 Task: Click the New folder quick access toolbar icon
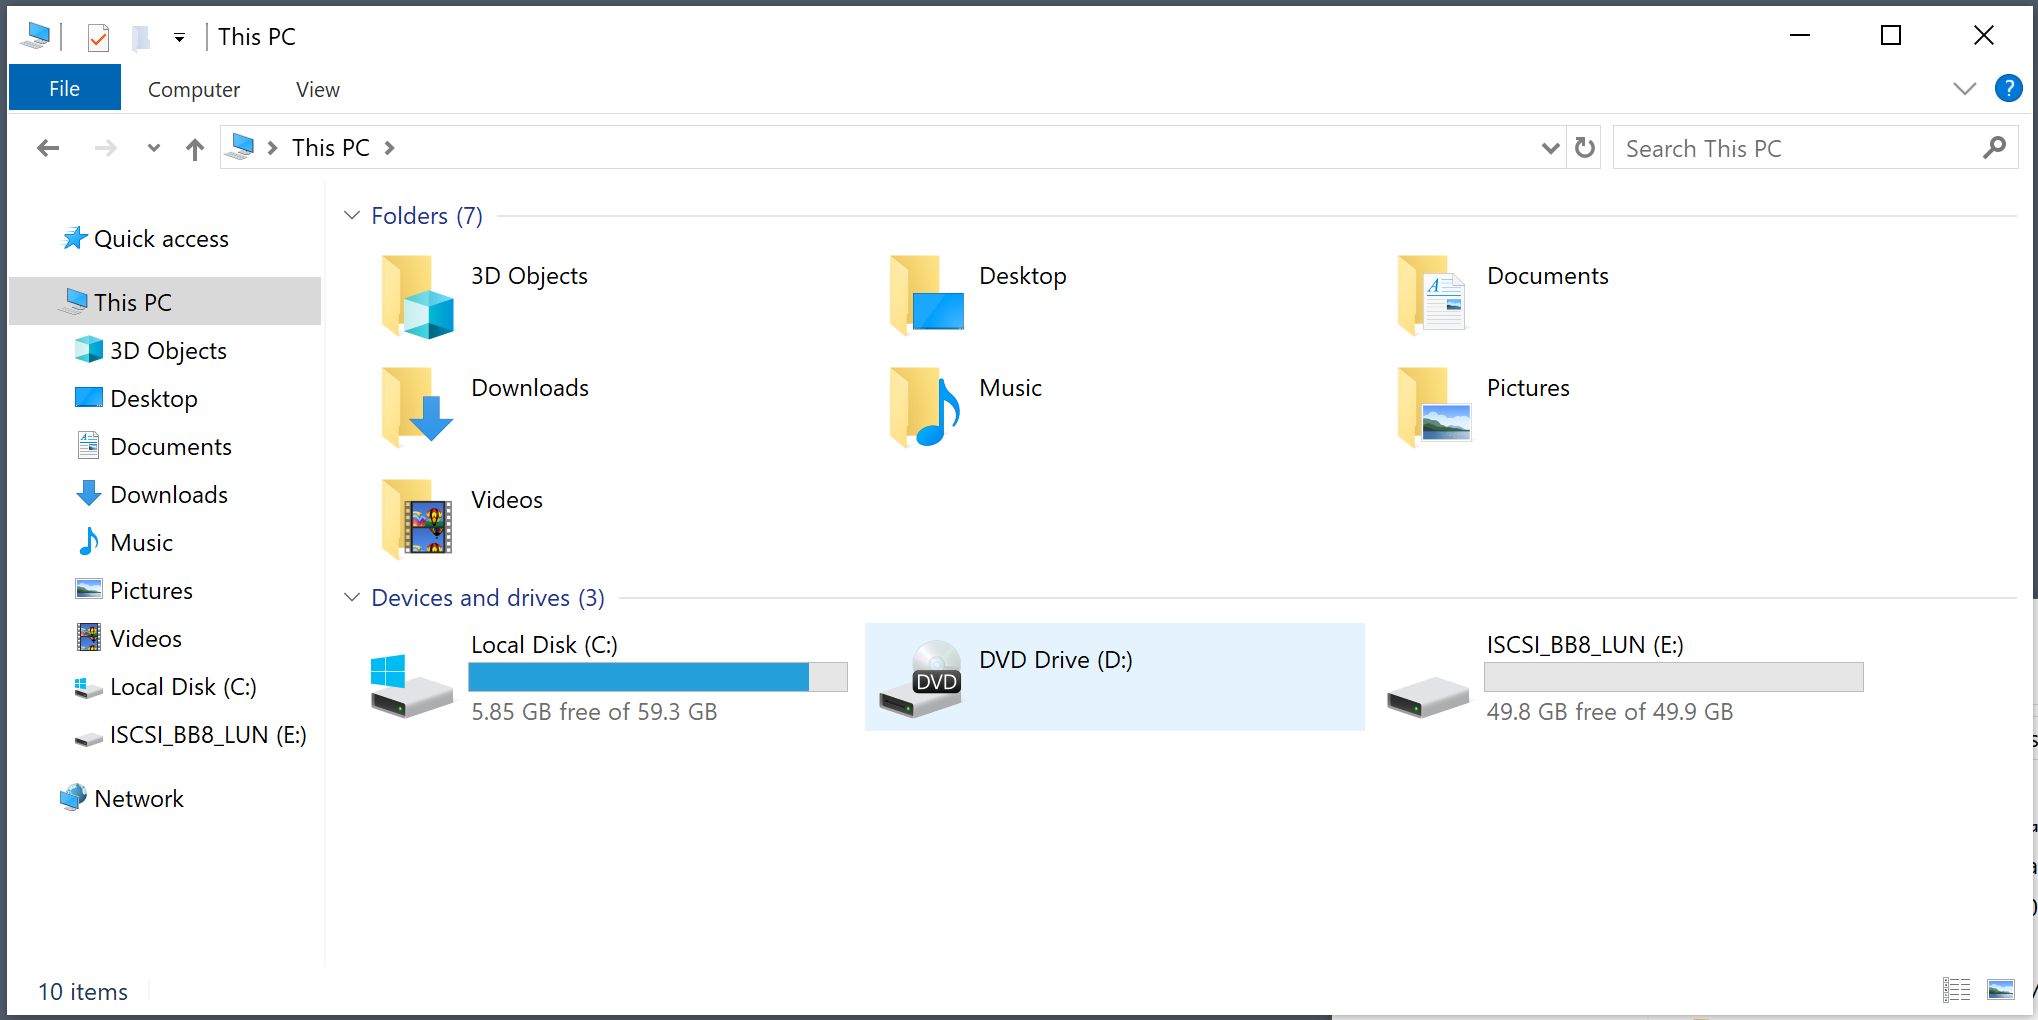coord(141,38)
